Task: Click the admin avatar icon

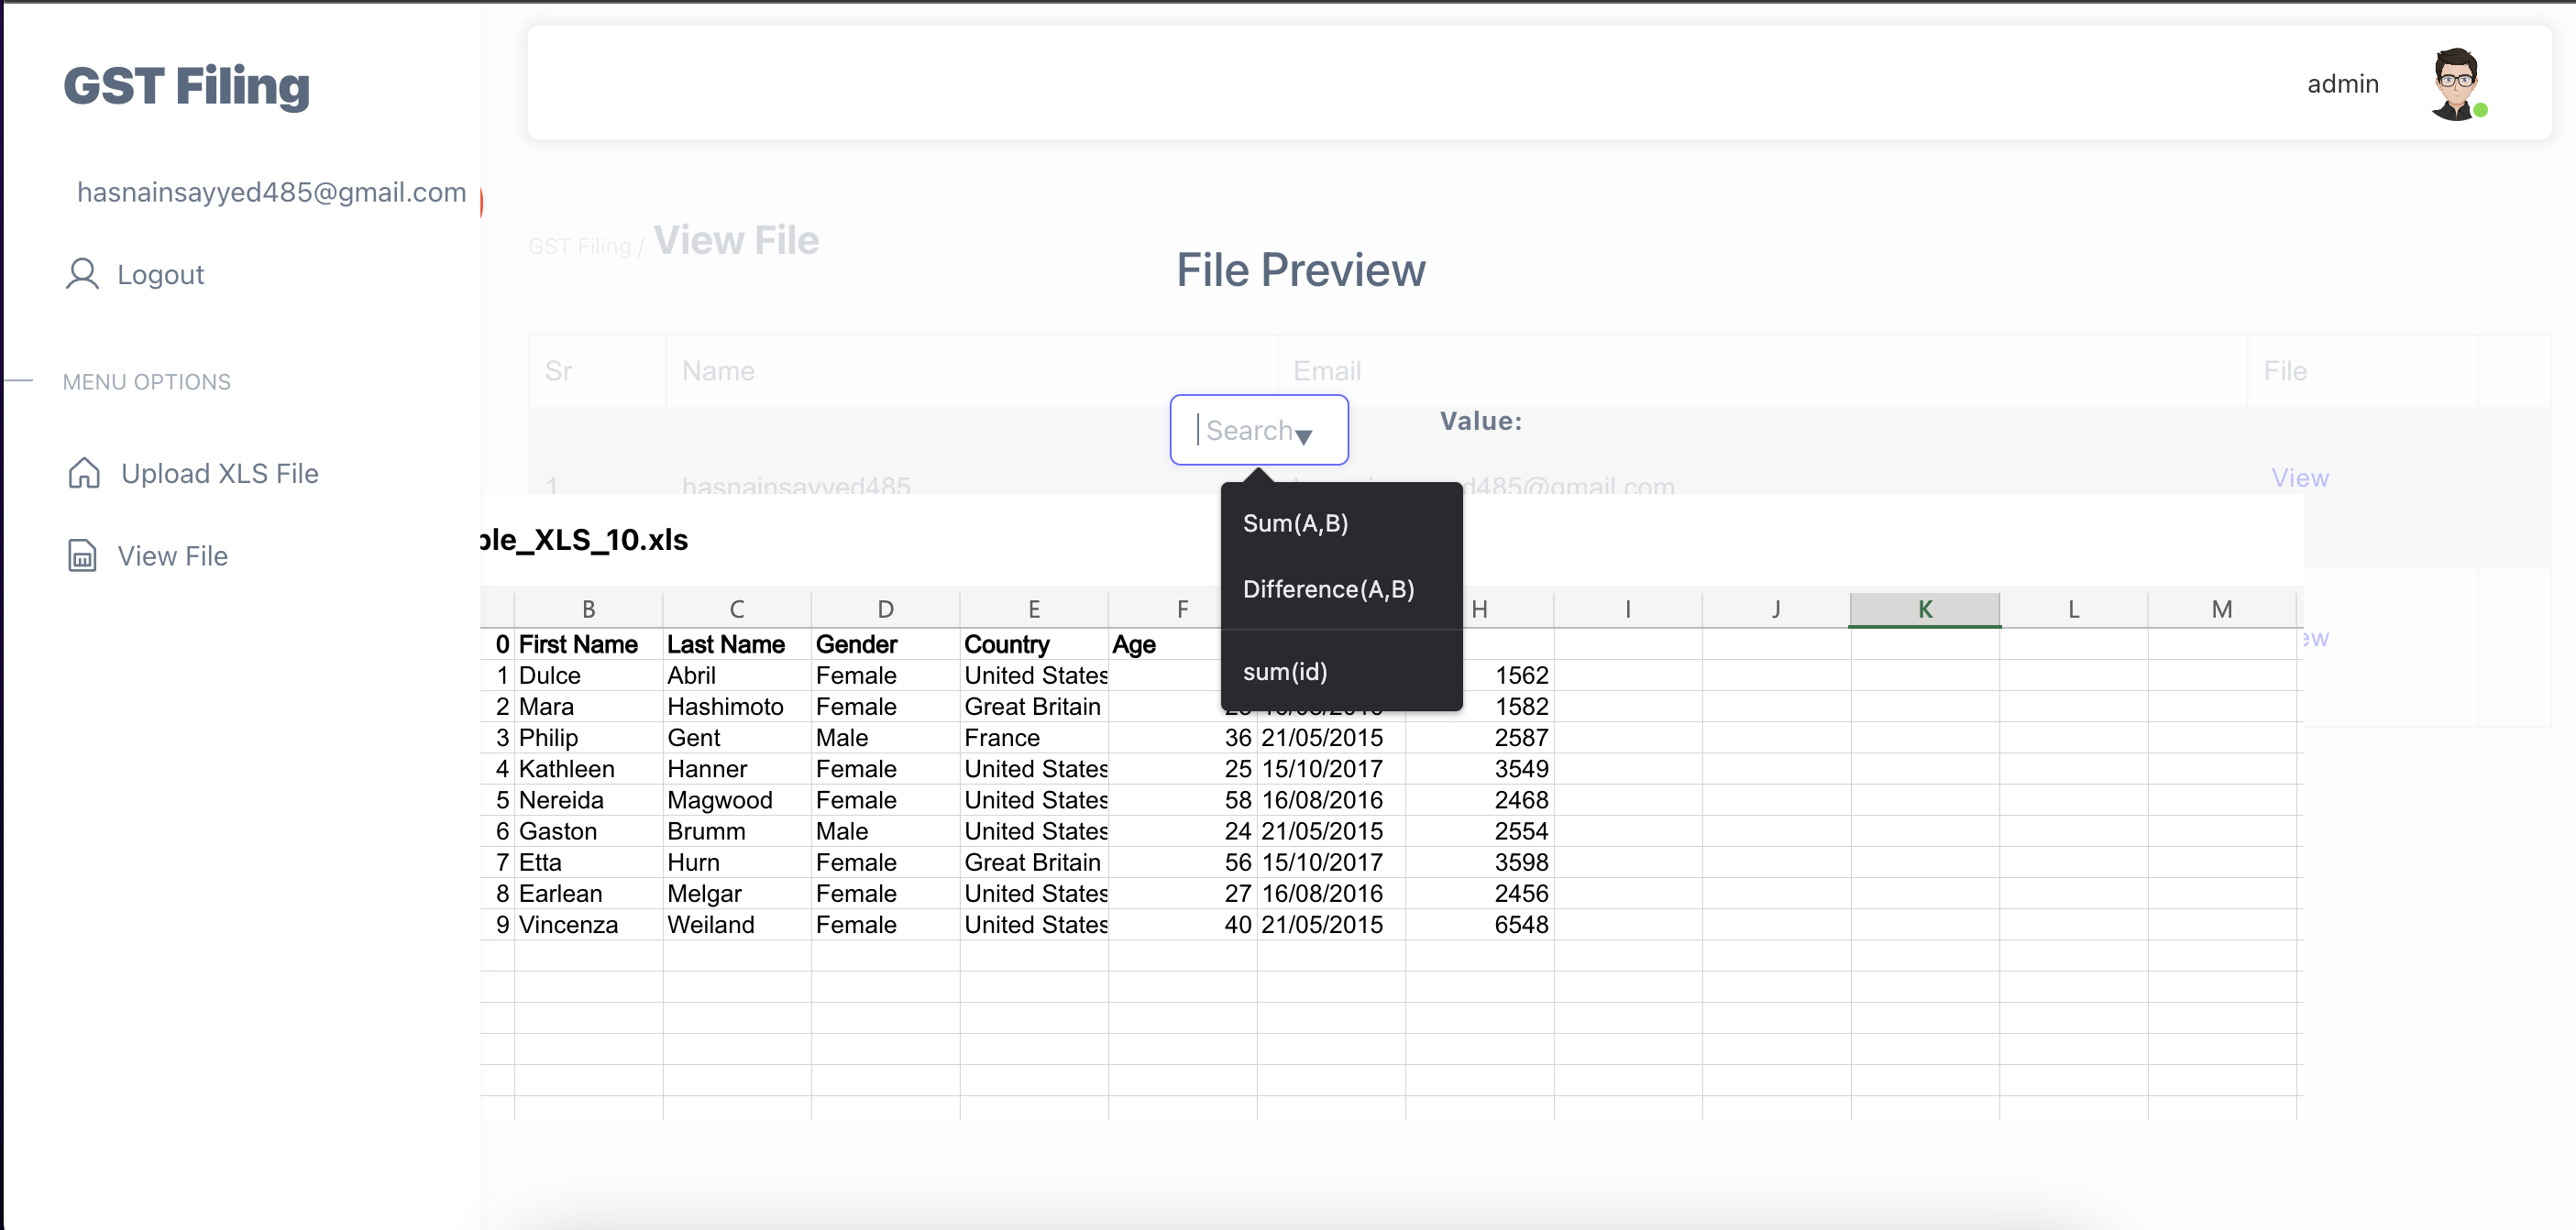Action: 2455,83
